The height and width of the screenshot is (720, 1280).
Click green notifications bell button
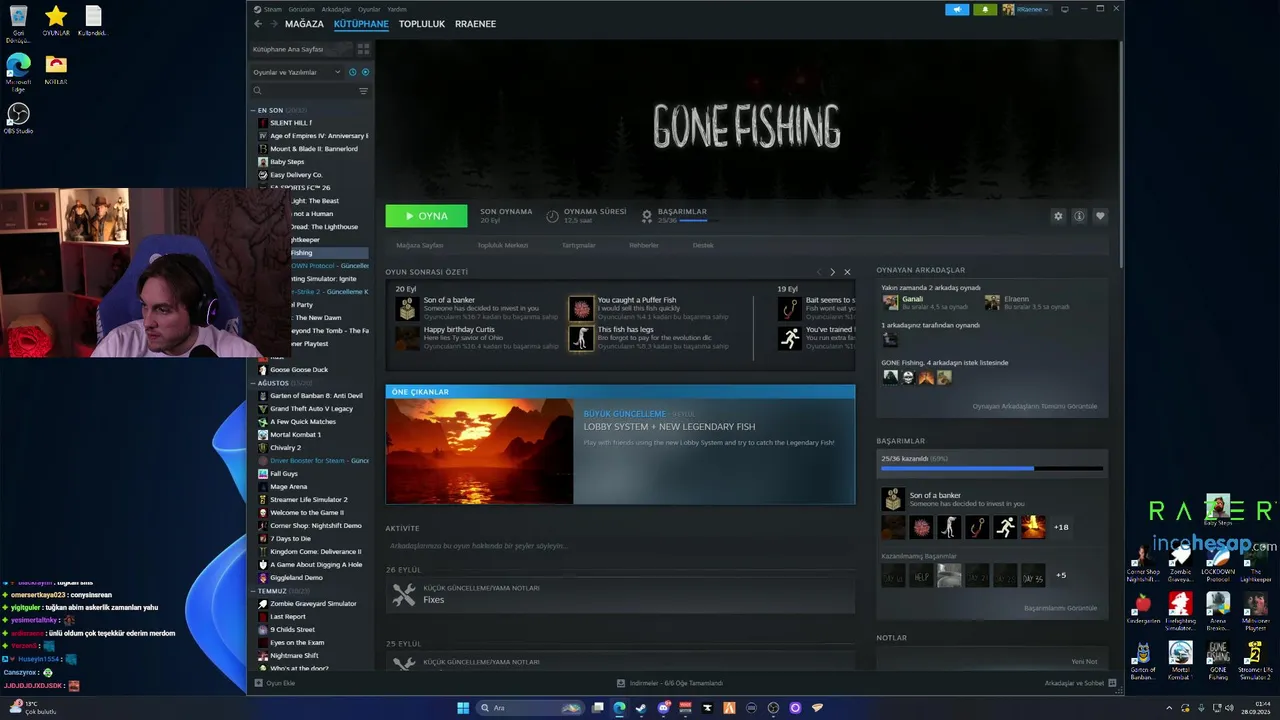(x=985, y=9)
